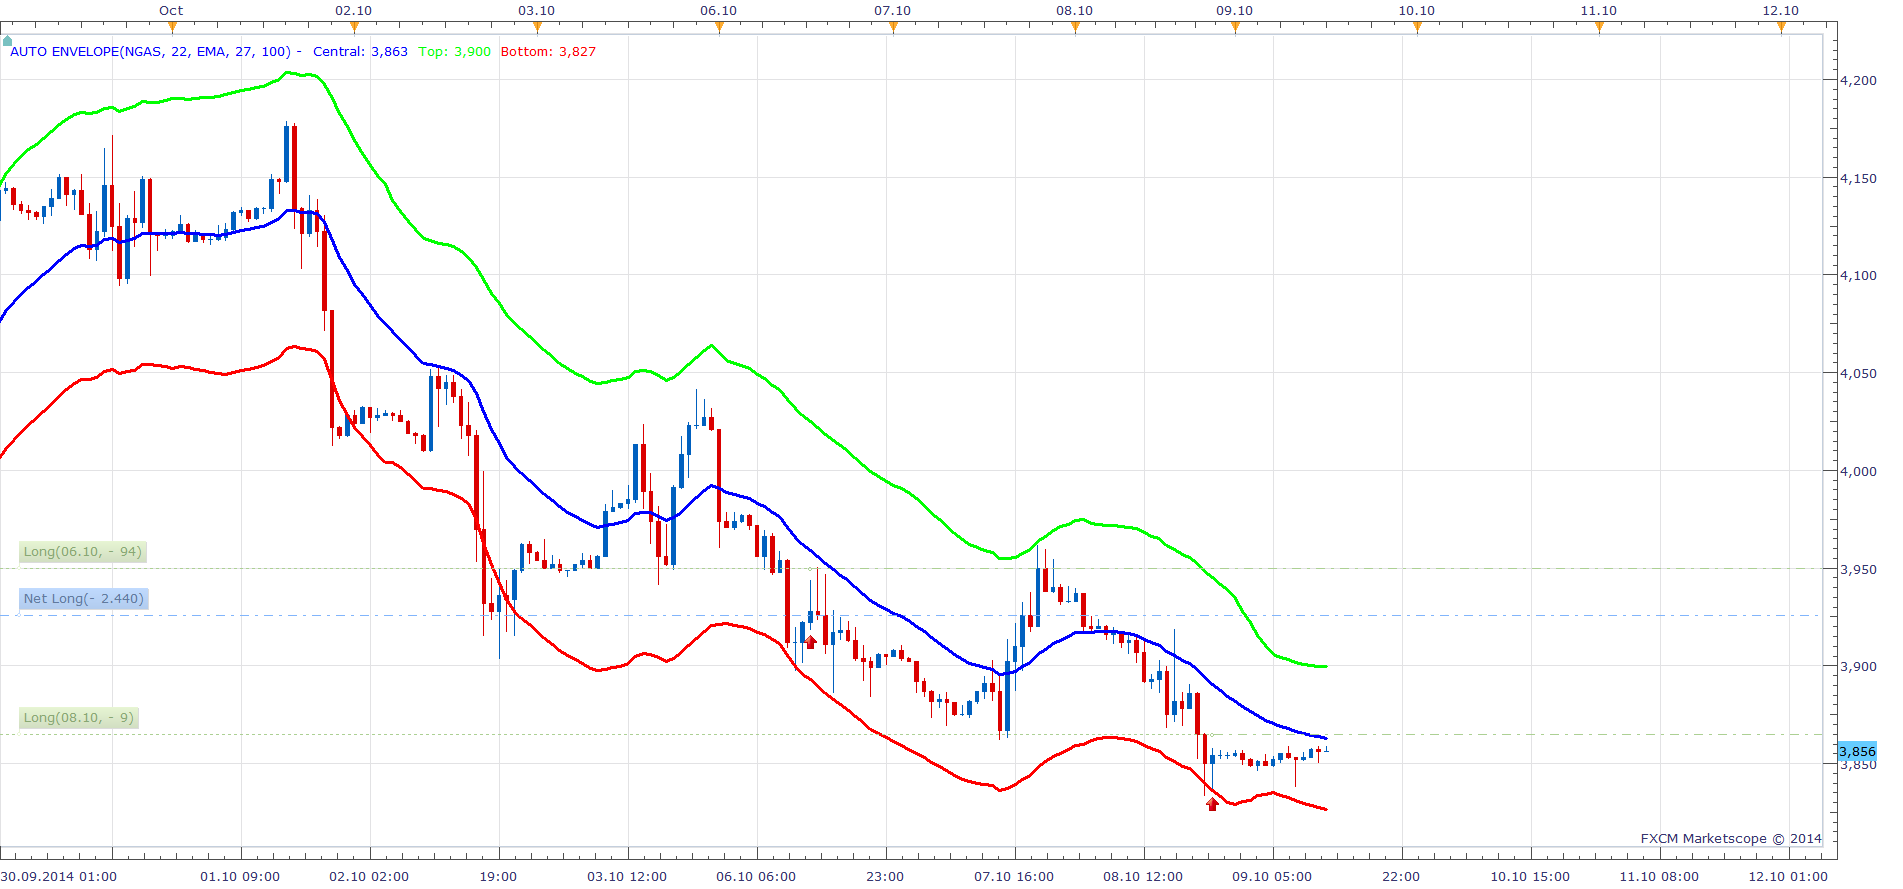Click the 02.10 02:00 time axis label

point(369,876)
